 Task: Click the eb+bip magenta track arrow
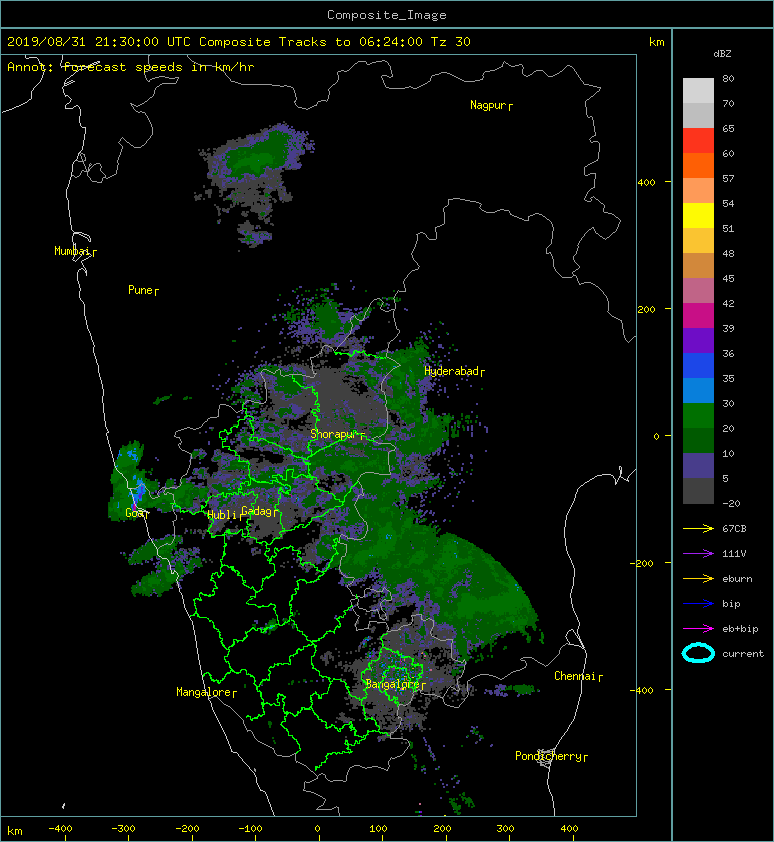click(x=698, y=629)
